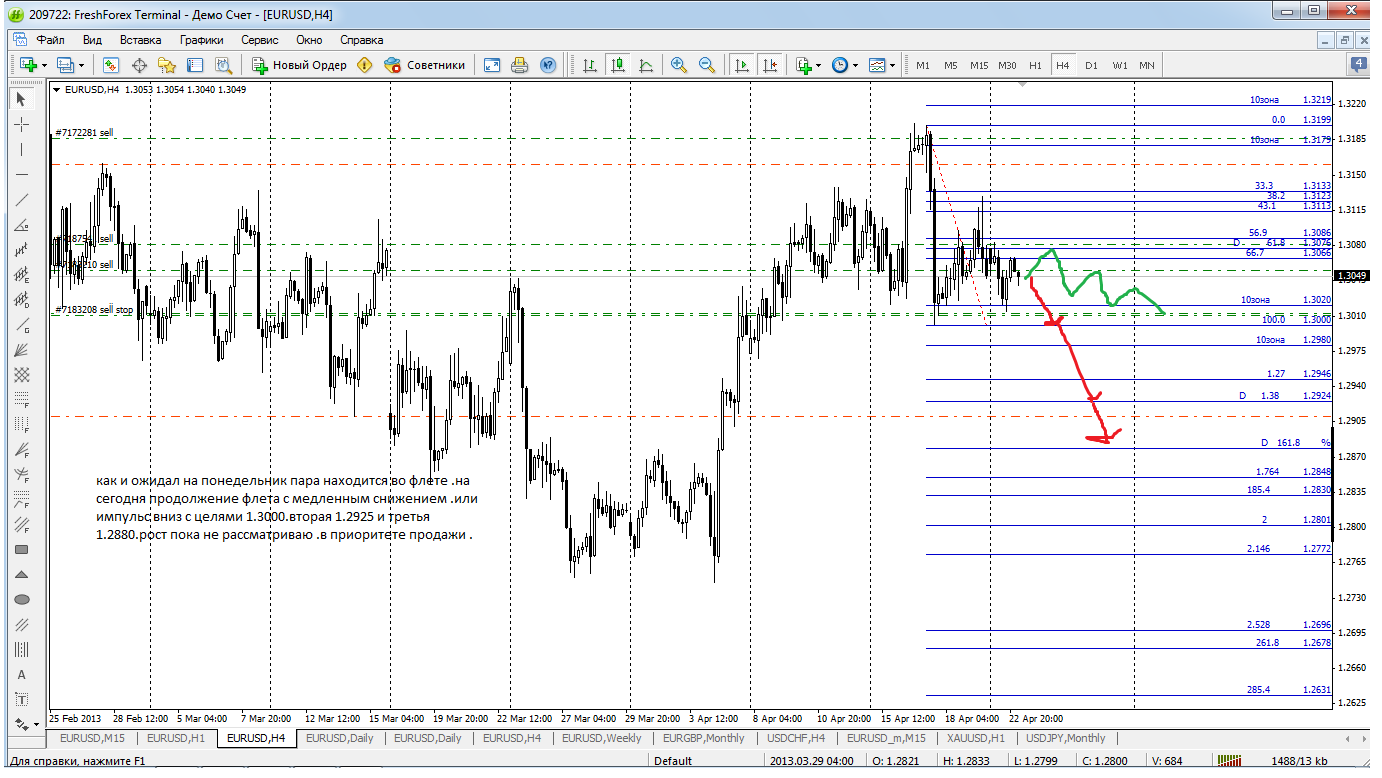Click the Zoom Out magnifier icon
The image size is (1382, 778).
coord(707,65)
